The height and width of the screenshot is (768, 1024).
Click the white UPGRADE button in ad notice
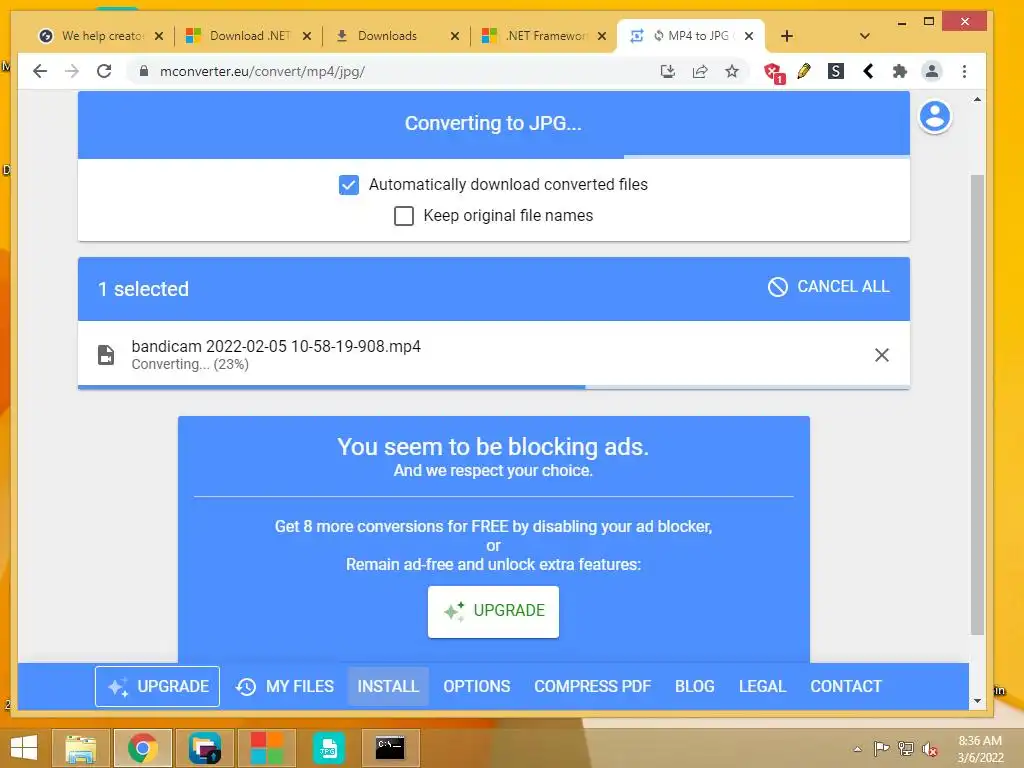pos(493,611)
